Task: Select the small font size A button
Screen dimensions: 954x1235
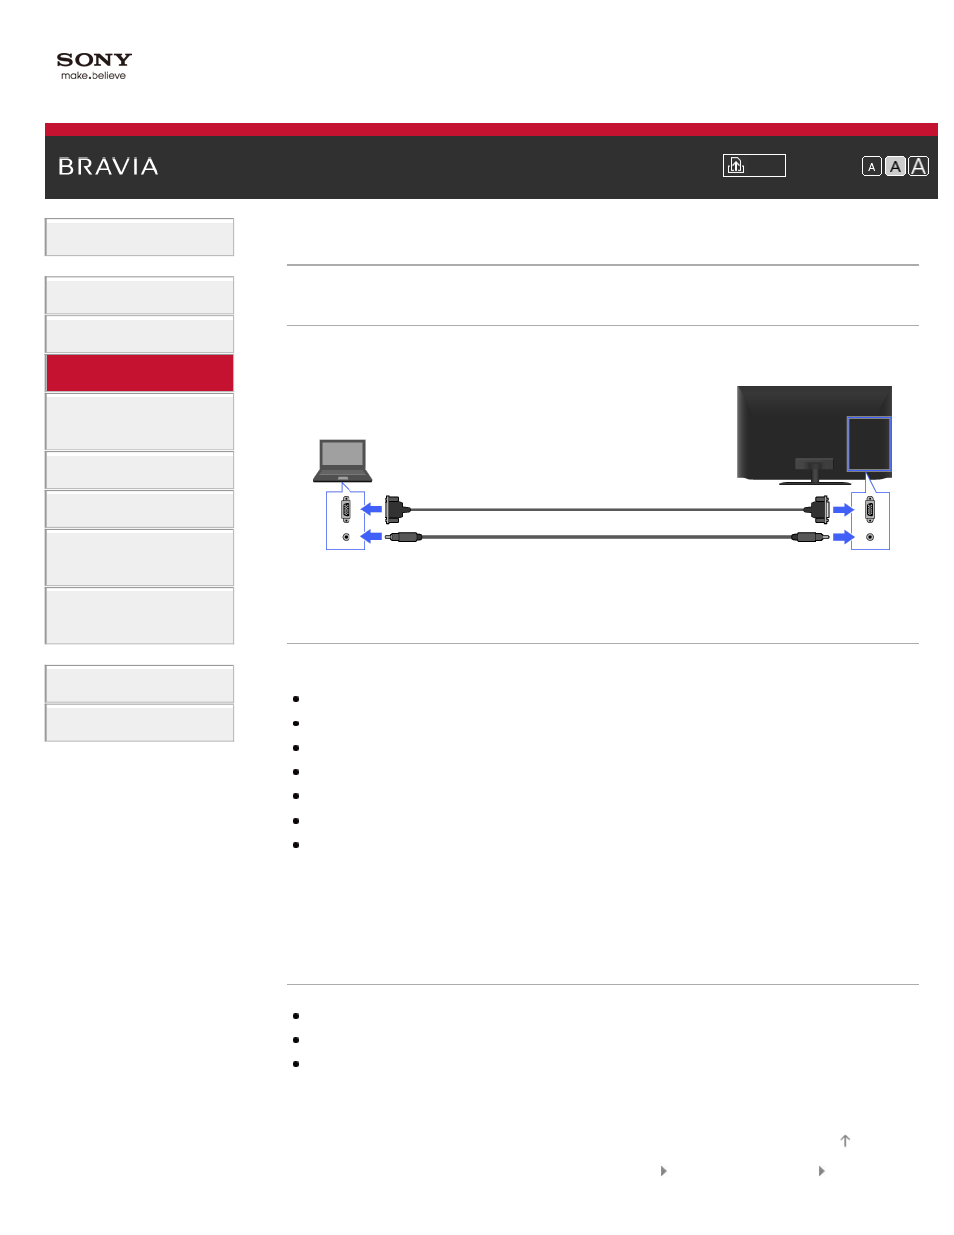Action: [872, 167]
